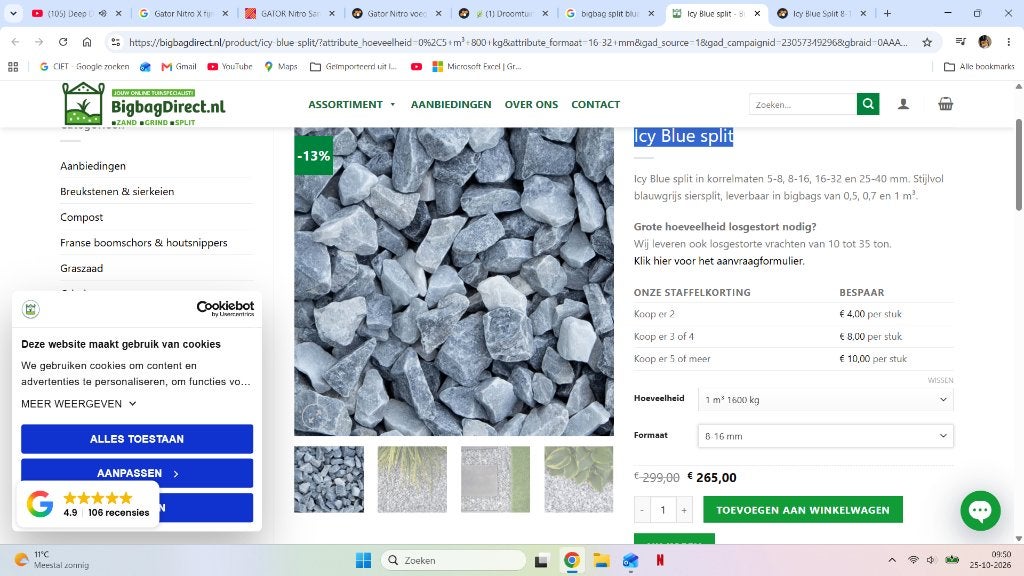Go back to previous page
1024x576 pixels.
[16, 42]
